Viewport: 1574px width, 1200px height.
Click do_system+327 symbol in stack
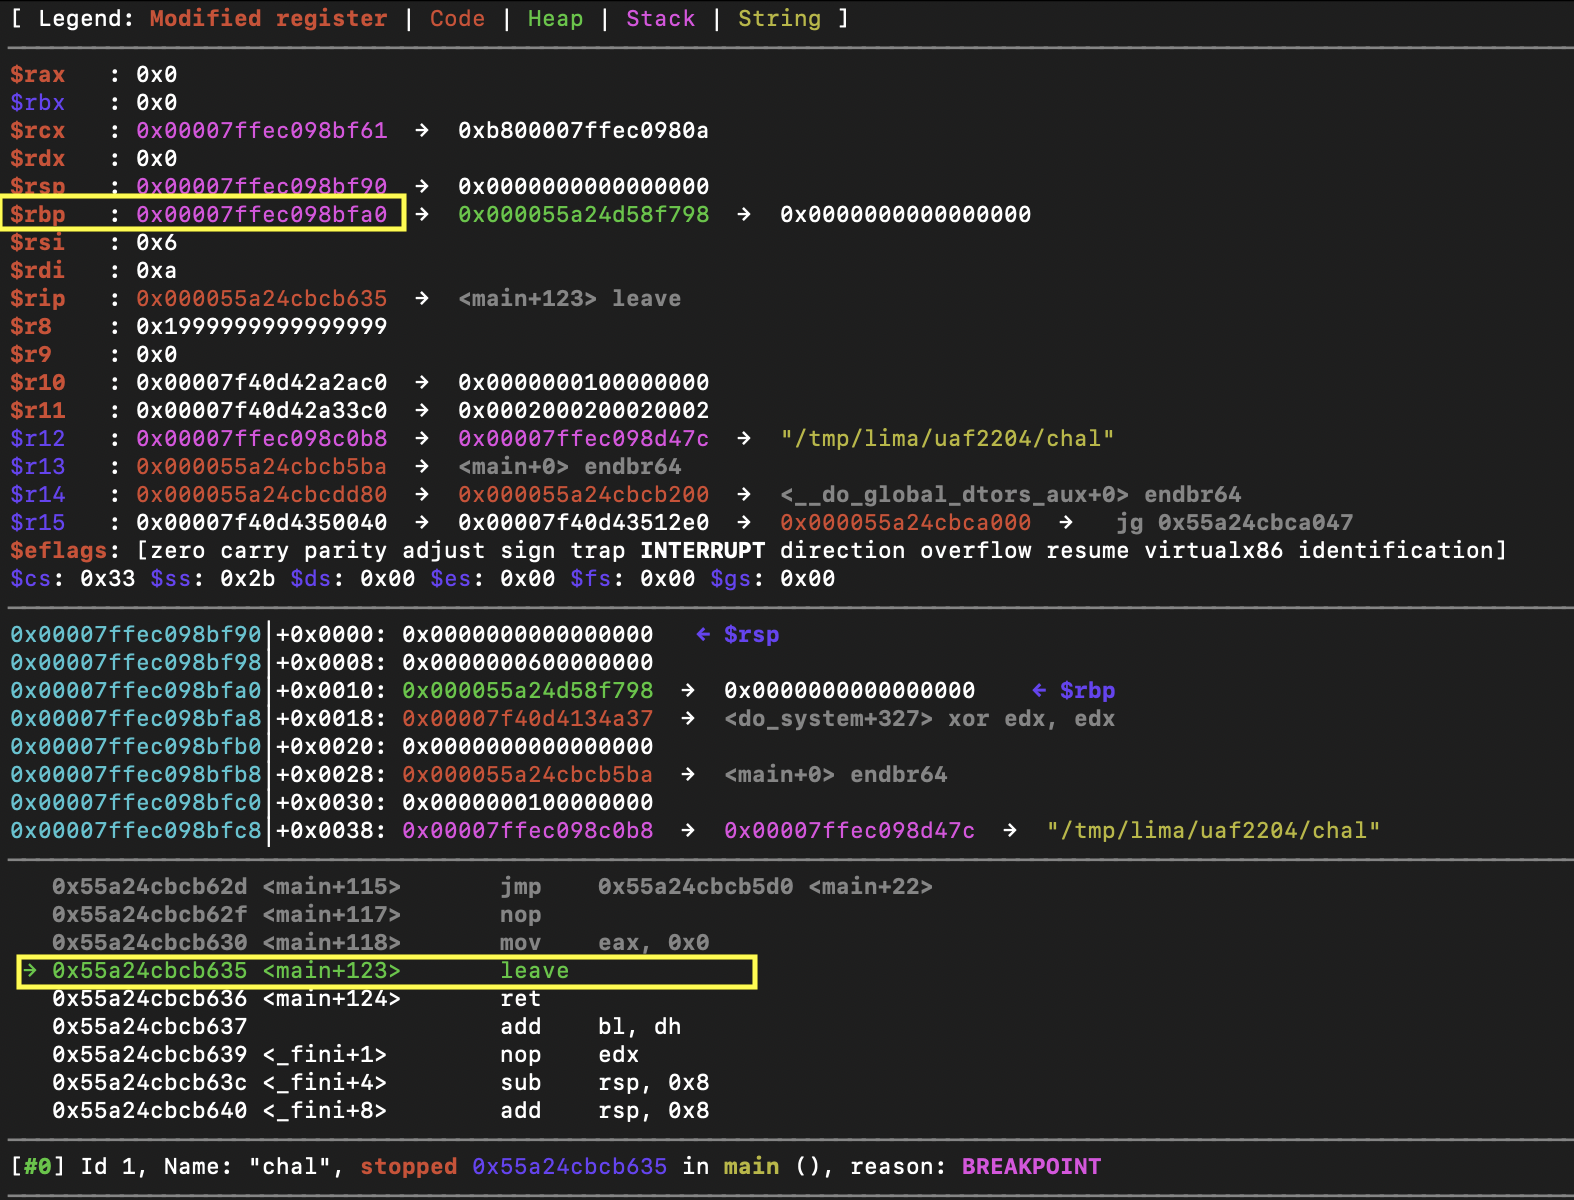[x=829, y=719]
